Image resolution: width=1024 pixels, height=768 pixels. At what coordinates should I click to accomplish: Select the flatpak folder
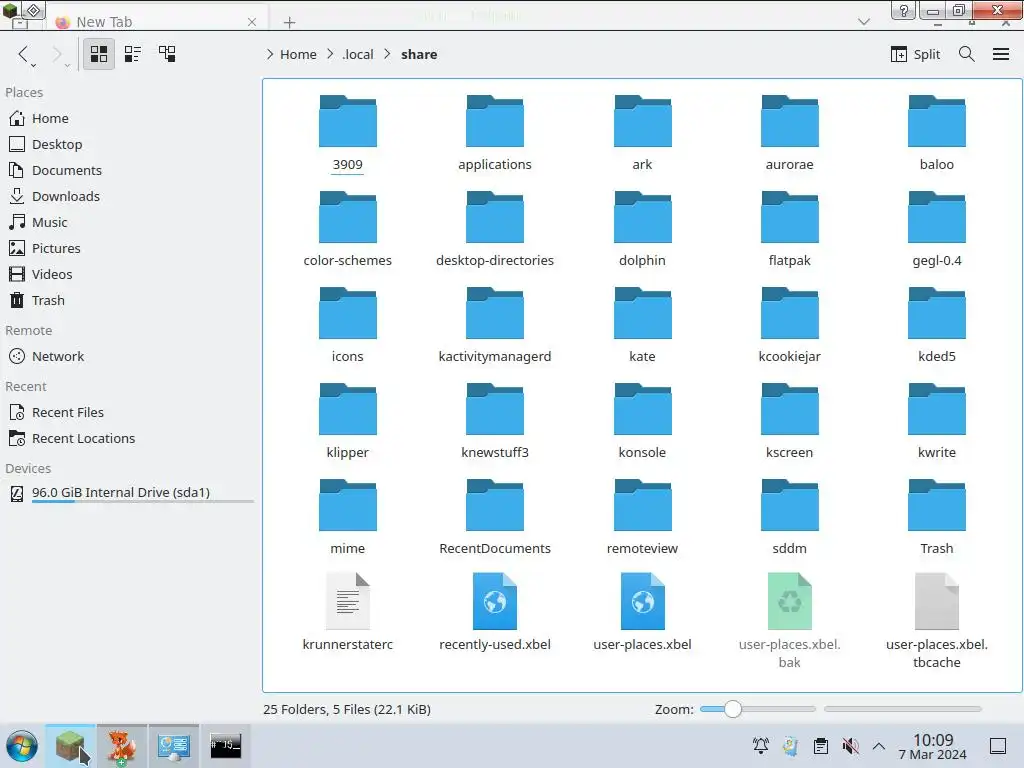789,230
